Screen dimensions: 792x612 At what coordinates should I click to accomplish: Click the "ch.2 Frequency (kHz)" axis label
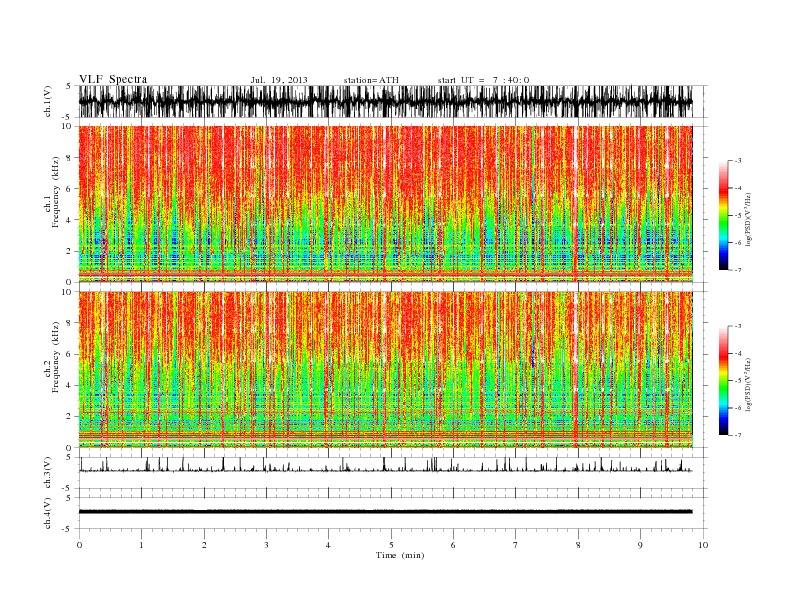pos(52,357)
